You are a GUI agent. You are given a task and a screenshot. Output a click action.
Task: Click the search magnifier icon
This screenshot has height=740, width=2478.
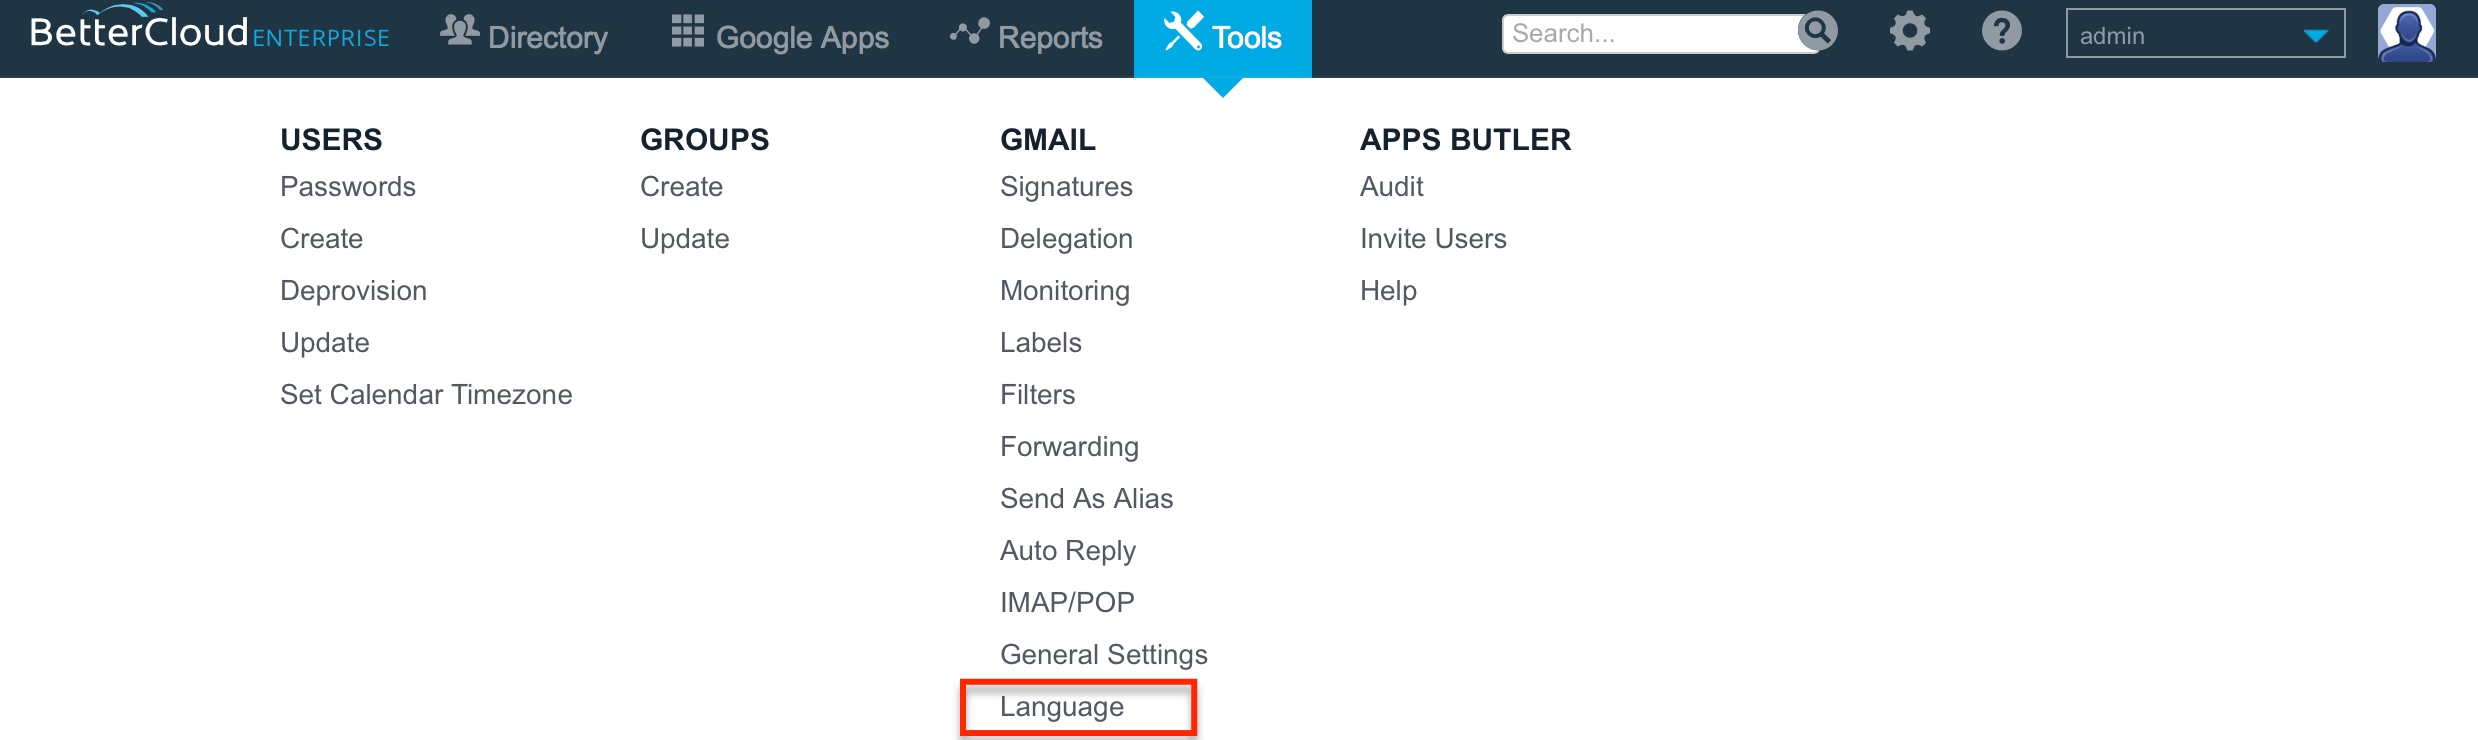pyautogui.click(x=1817, y=32)
